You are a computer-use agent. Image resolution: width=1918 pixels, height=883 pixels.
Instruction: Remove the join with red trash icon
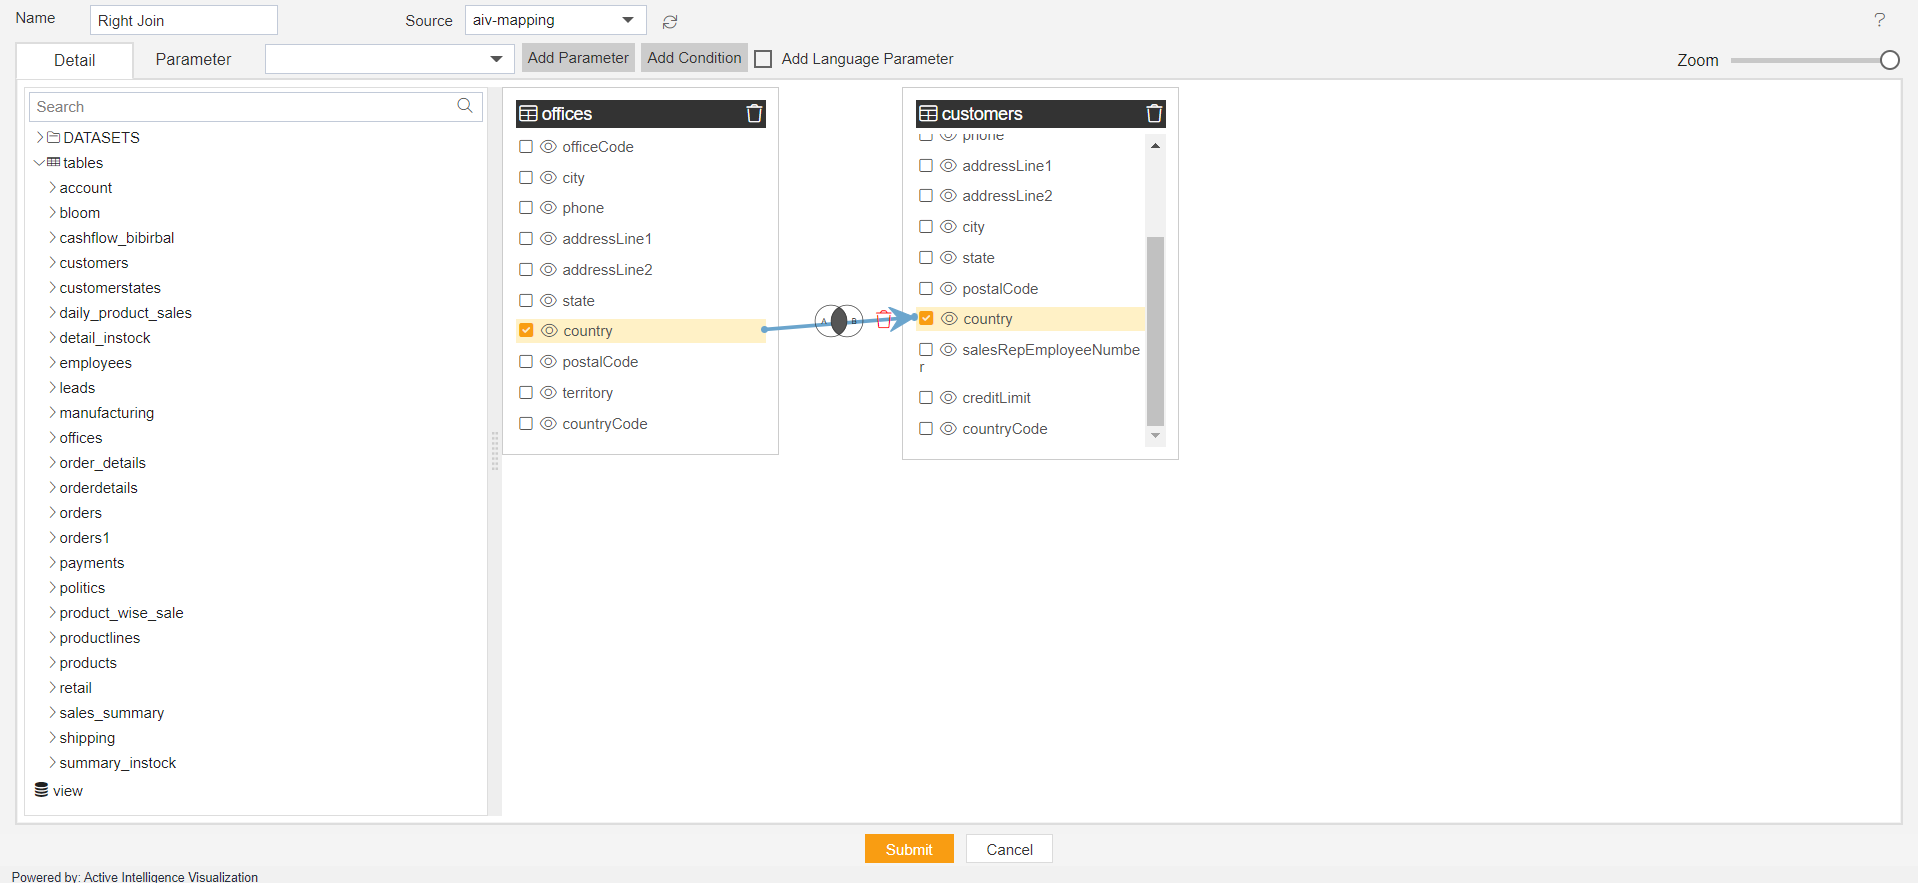(x=884, y=319)
